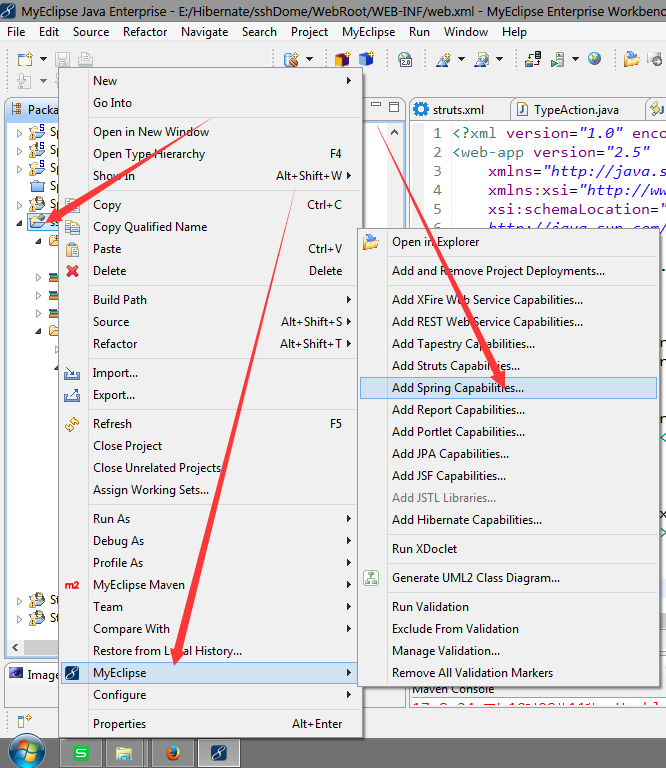Expand the Build Path submenu
This screenshot has height=768, width=666.
[x=349, y=300]
